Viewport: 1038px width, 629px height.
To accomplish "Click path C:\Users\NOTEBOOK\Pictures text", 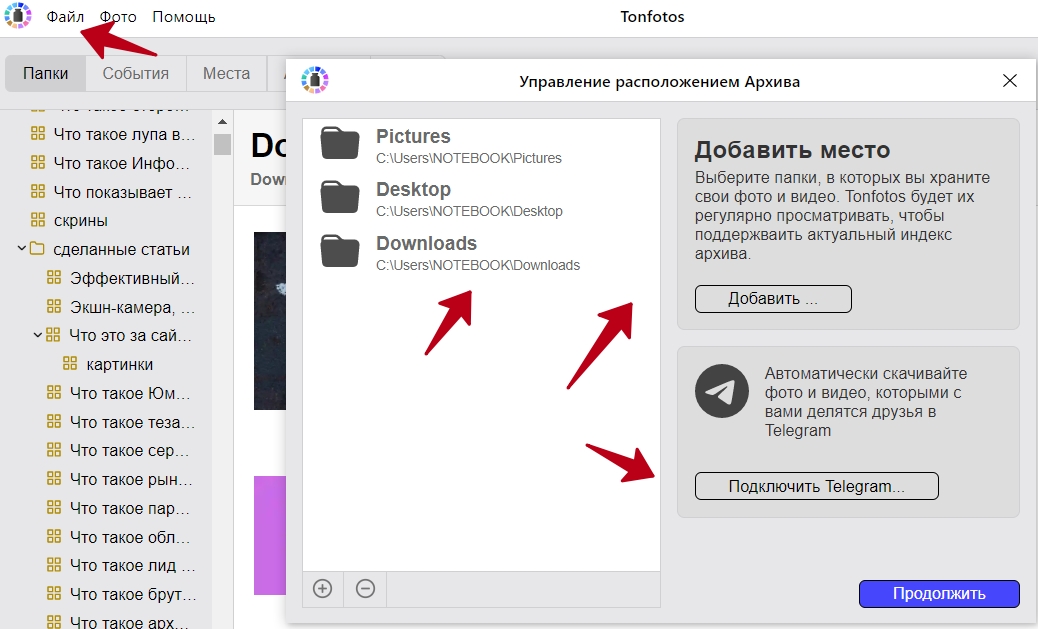I will (x=469, y=158).
